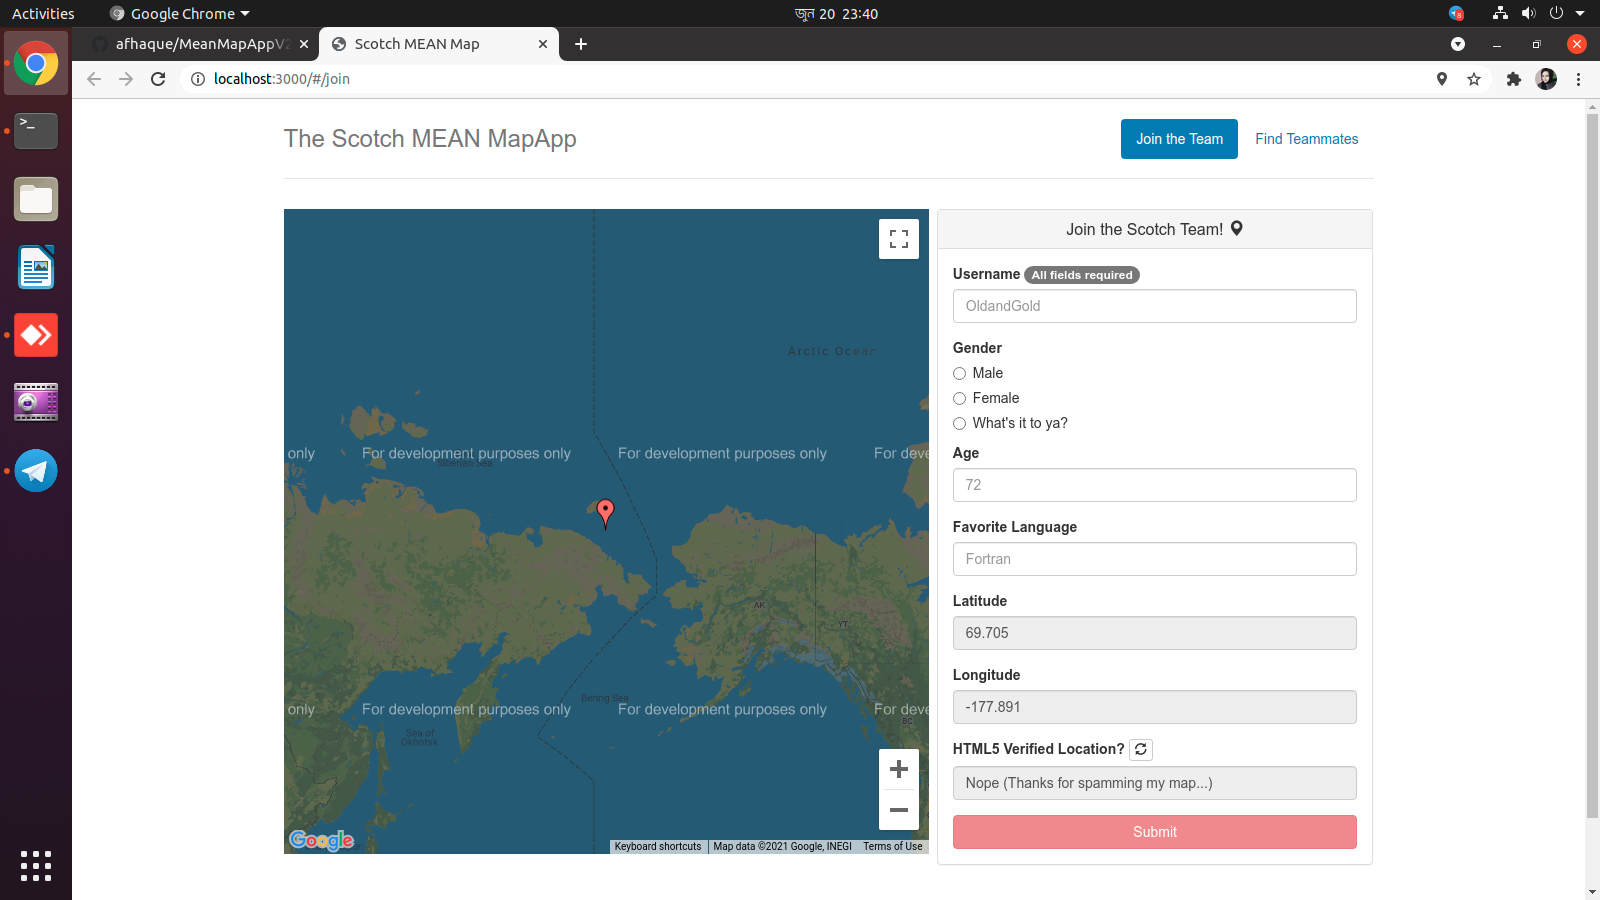Image resolution: width=1600 pixels, height=900 pixels.
Task: Submit the join form
Action: [x=1154, y=832]
